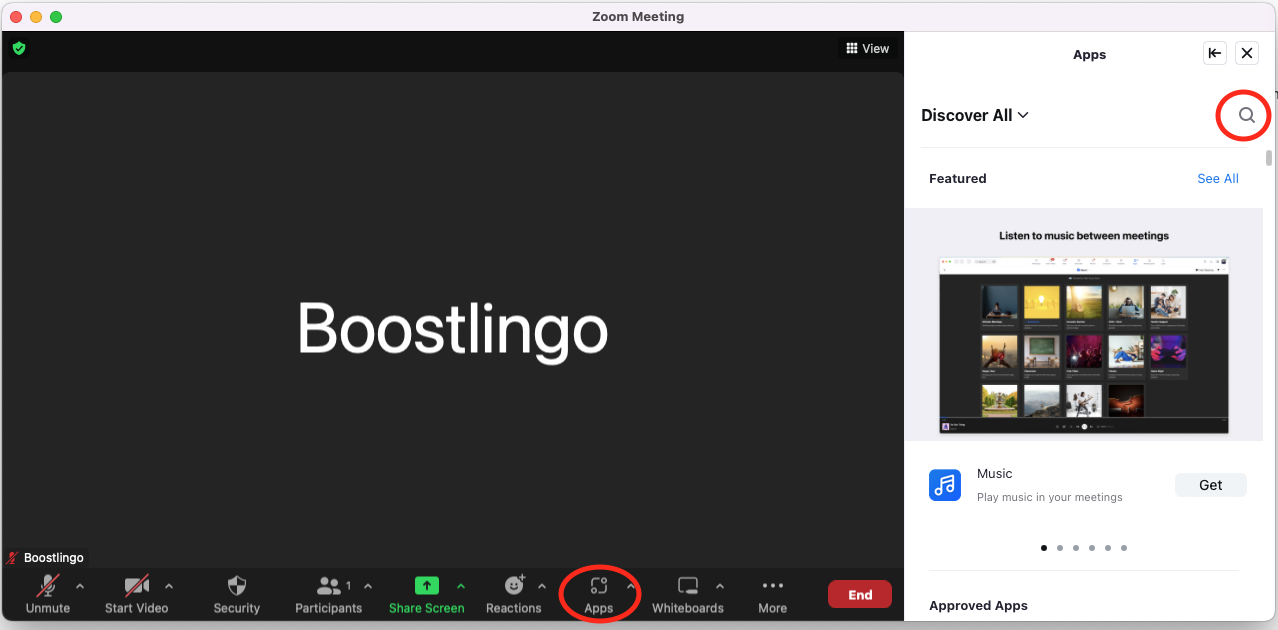Select the sixth carousel dot
Image resolution: width=1278 pixels, height=630 pixels.
(1124, 548)
